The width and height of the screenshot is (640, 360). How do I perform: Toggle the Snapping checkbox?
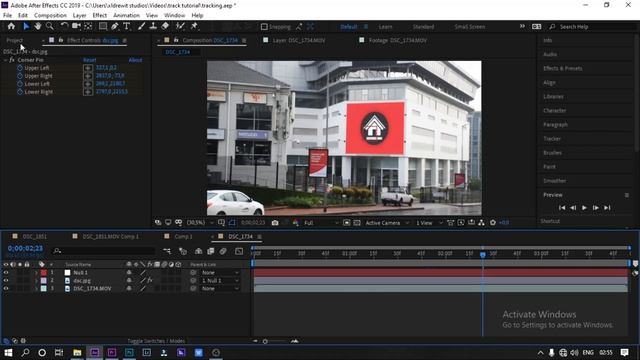click(x=264, y=27)
